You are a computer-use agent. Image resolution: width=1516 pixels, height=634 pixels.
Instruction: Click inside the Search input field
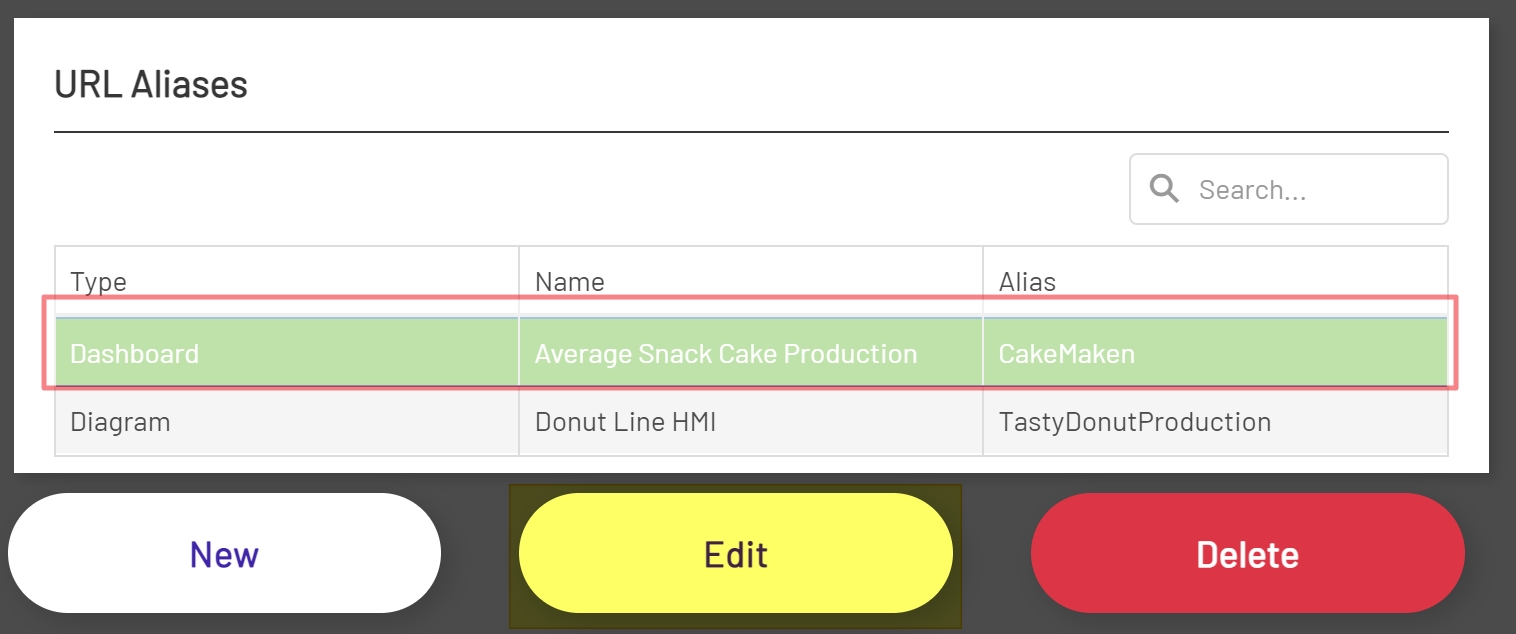[1300, 188]
